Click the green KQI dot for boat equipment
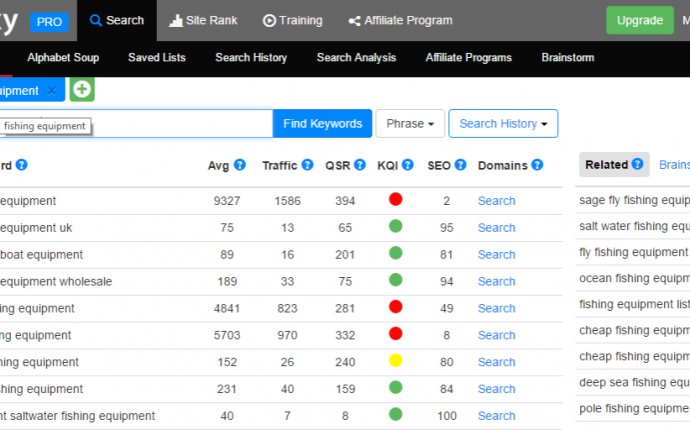The height and width of the screenshot is (430, 690). coord(395,253)
